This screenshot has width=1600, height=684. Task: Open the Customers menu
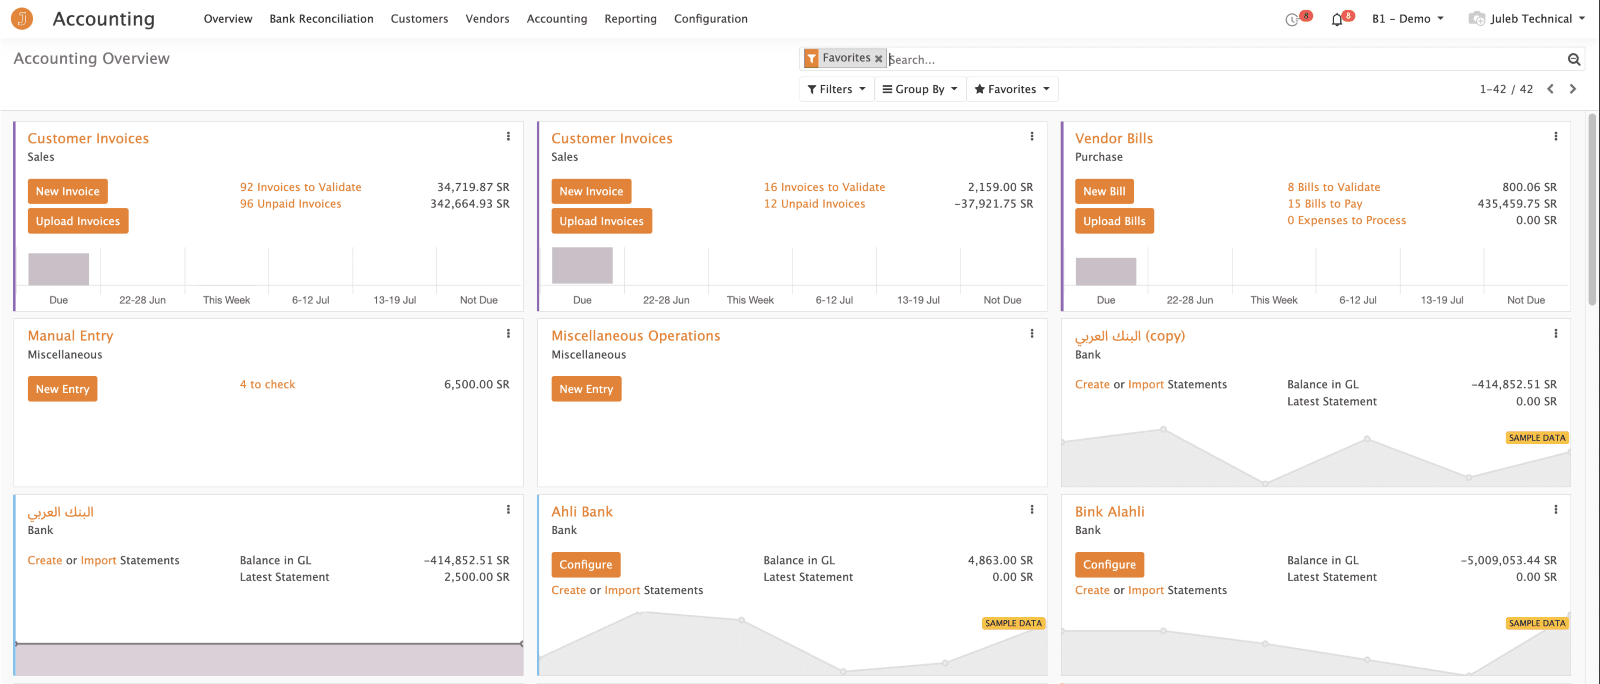pos(419,19)
